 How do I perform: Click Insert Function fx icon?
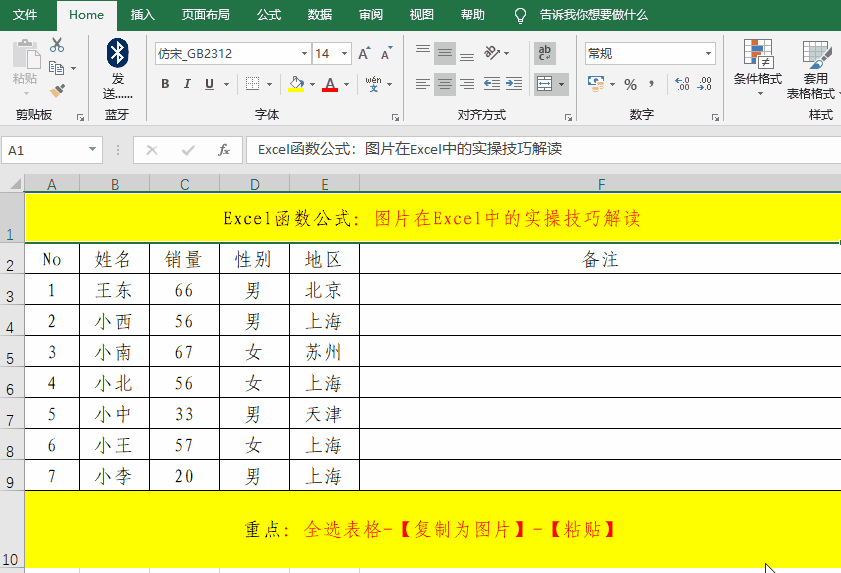coord(224,150)
